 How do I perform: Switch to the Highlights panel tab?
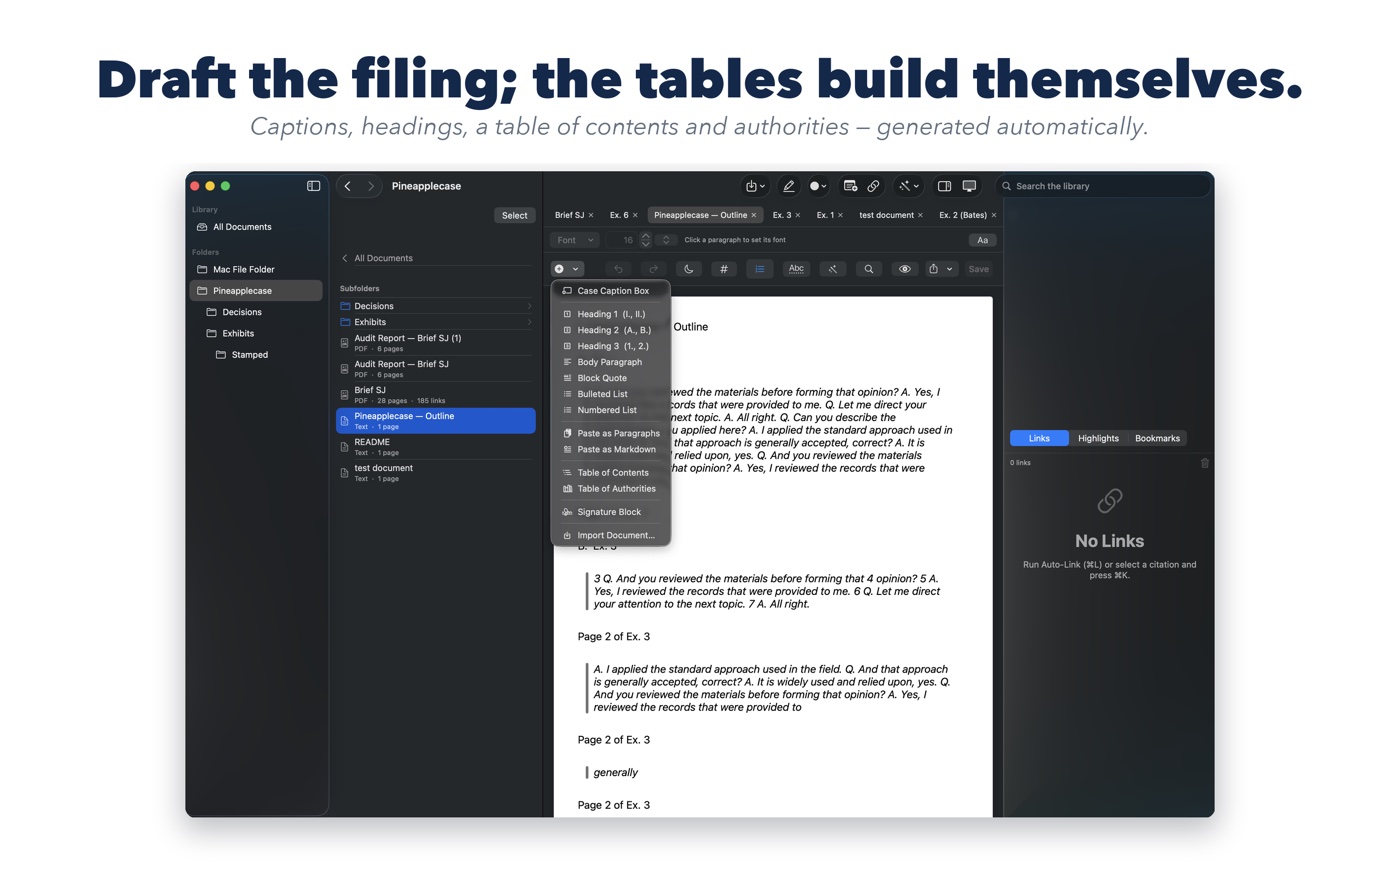(x=1098, y=438)
